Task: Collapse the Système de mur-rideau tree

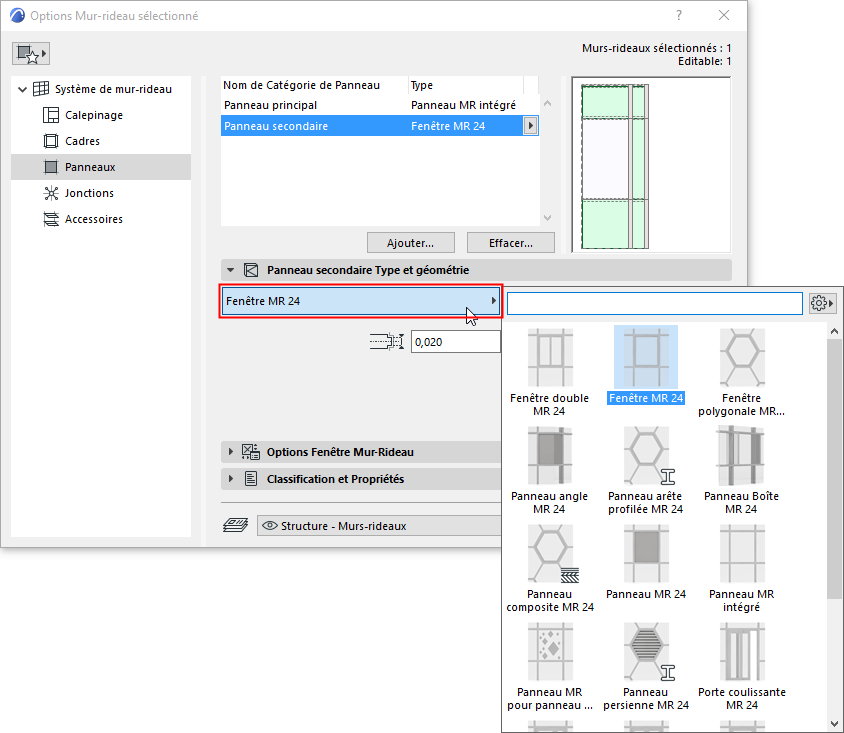Action: click(x=22, y=89)
